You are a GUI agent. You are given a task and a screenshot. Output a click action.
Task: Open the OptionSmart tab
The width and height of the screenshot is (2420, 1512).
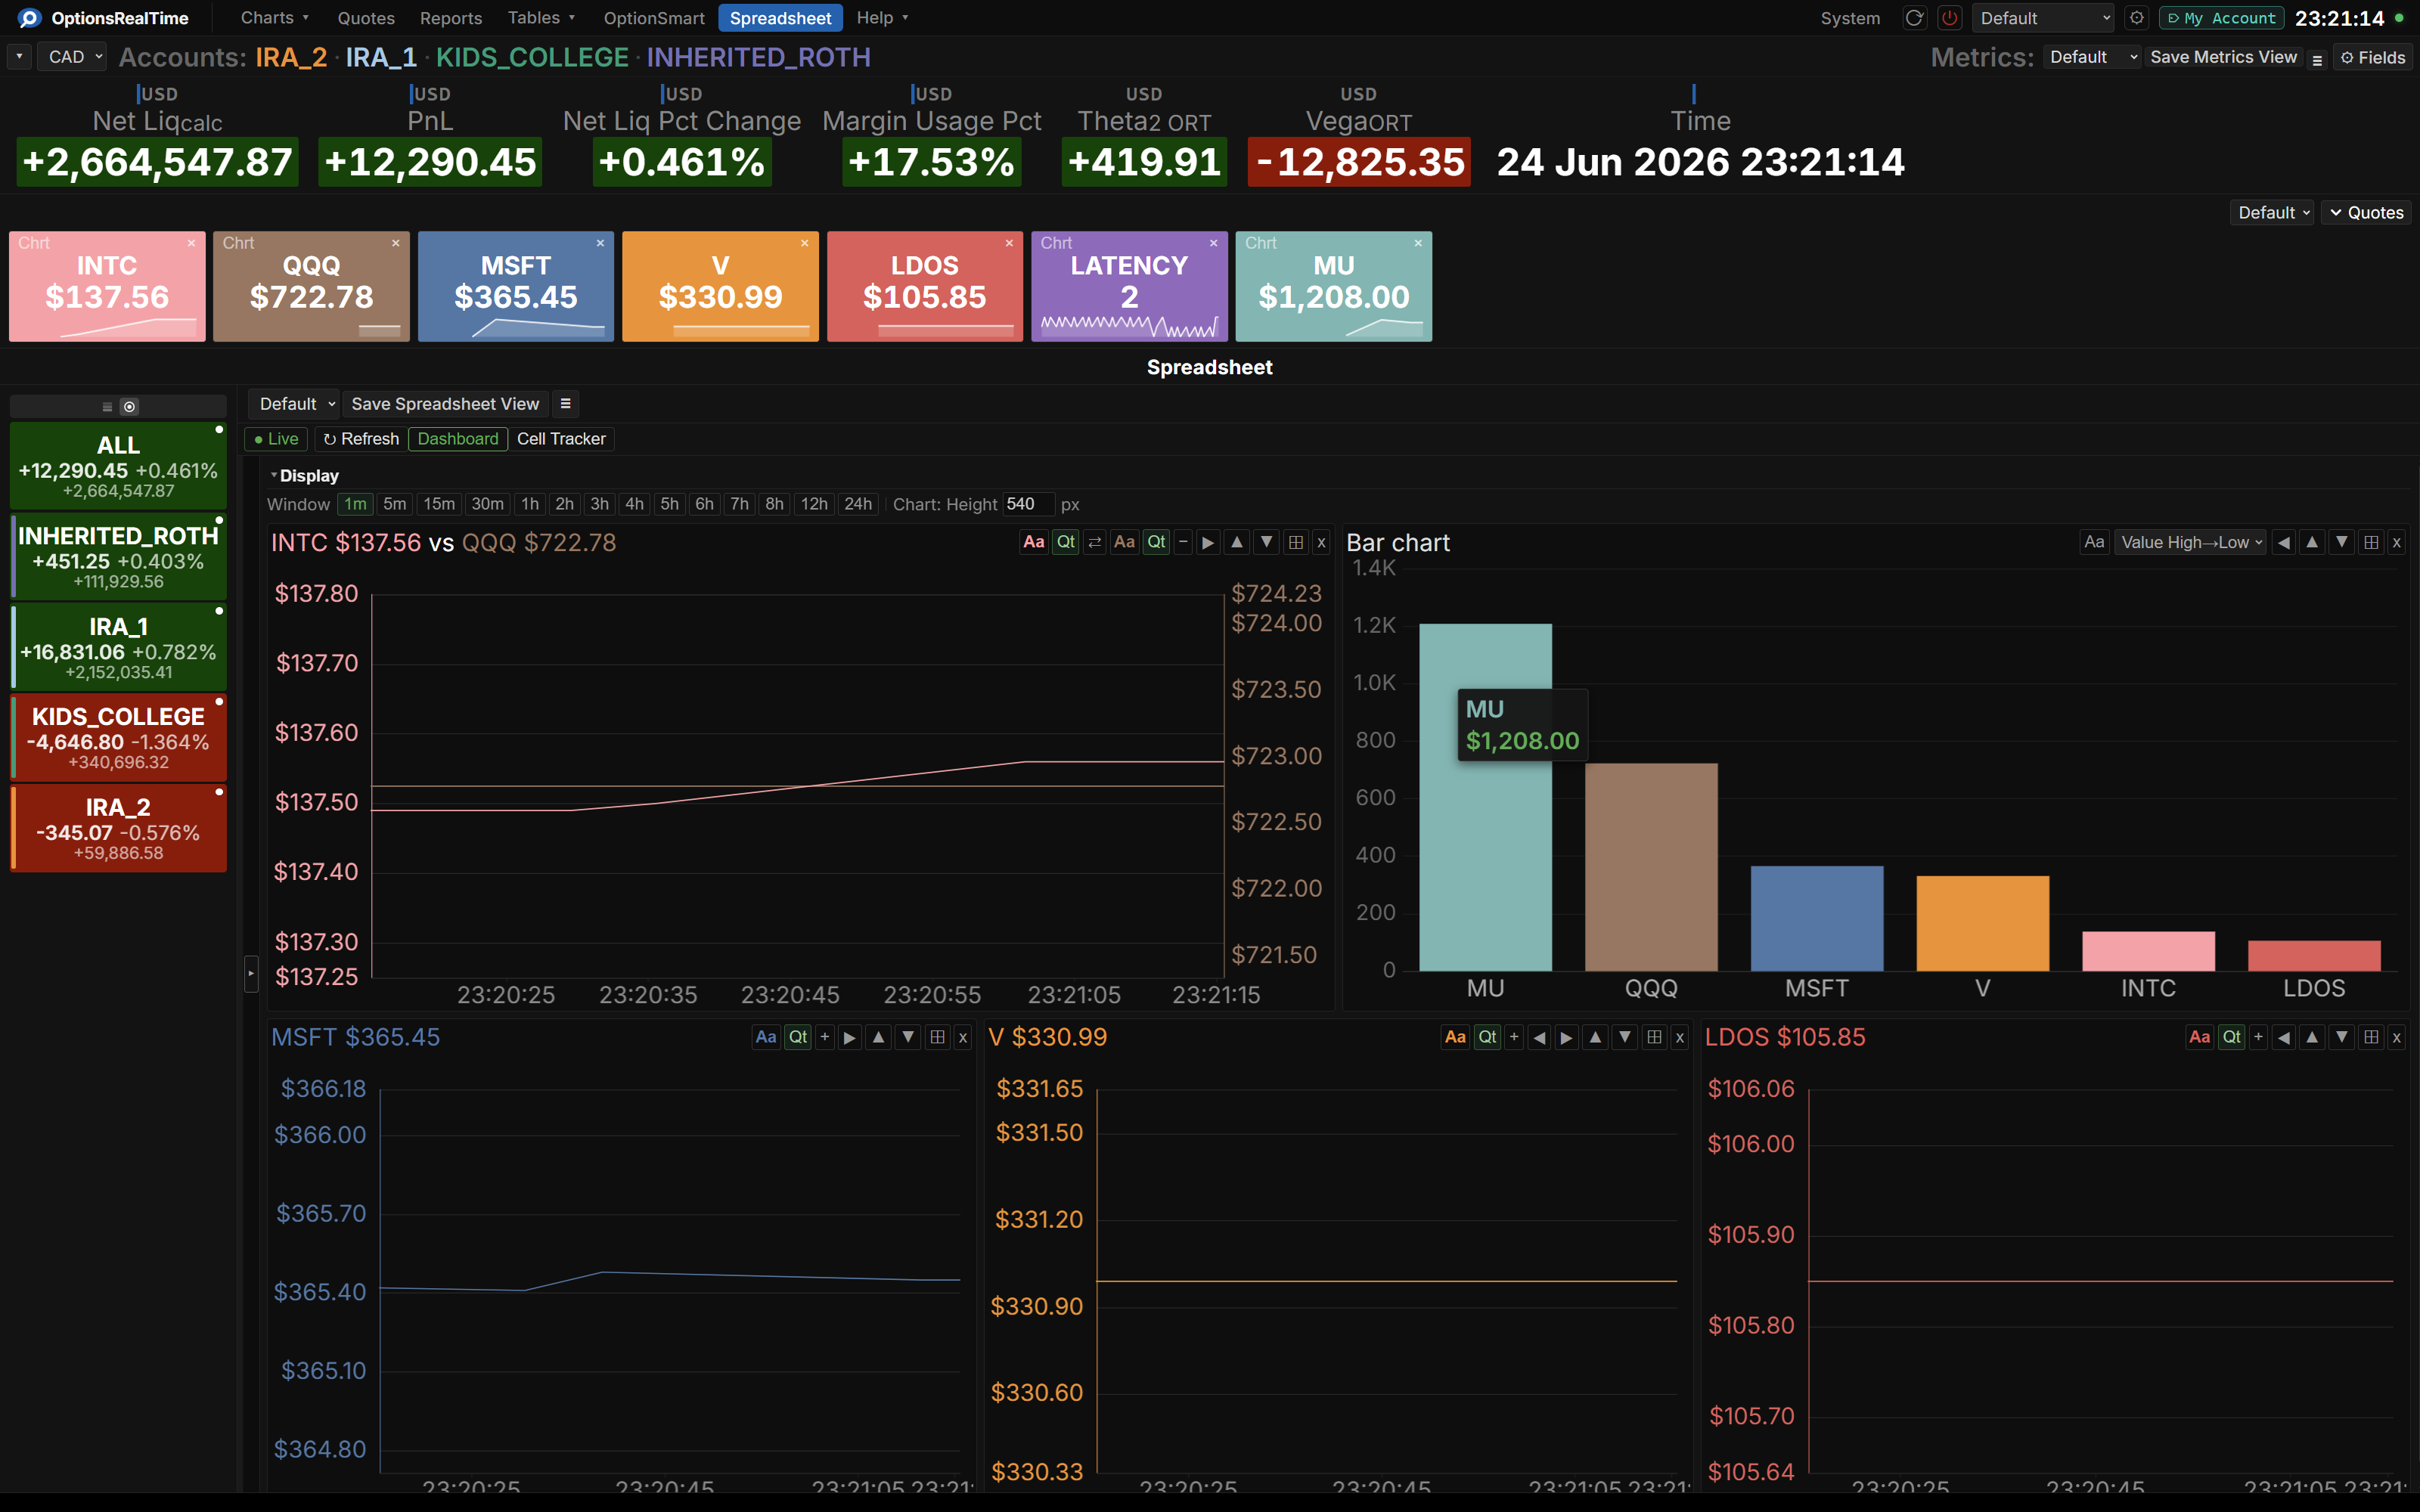pos(654,18)
